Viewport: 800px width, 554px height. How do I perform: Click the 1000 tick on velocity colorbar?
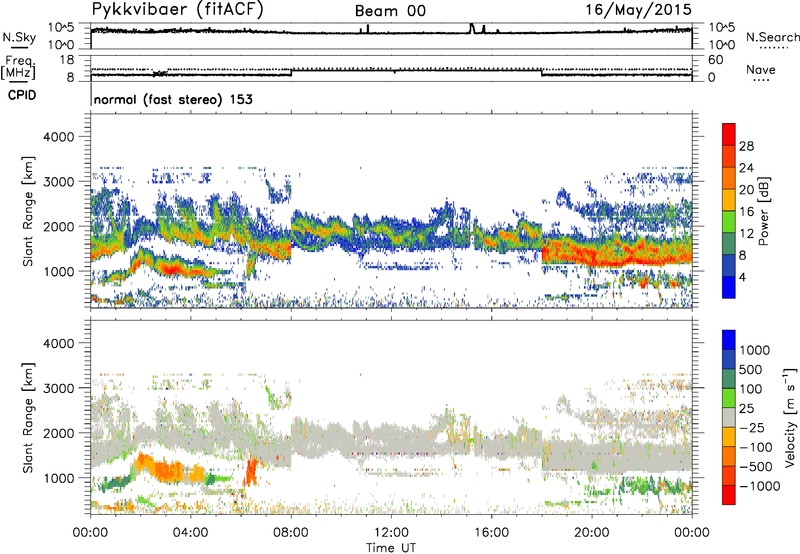coord(755,350)
